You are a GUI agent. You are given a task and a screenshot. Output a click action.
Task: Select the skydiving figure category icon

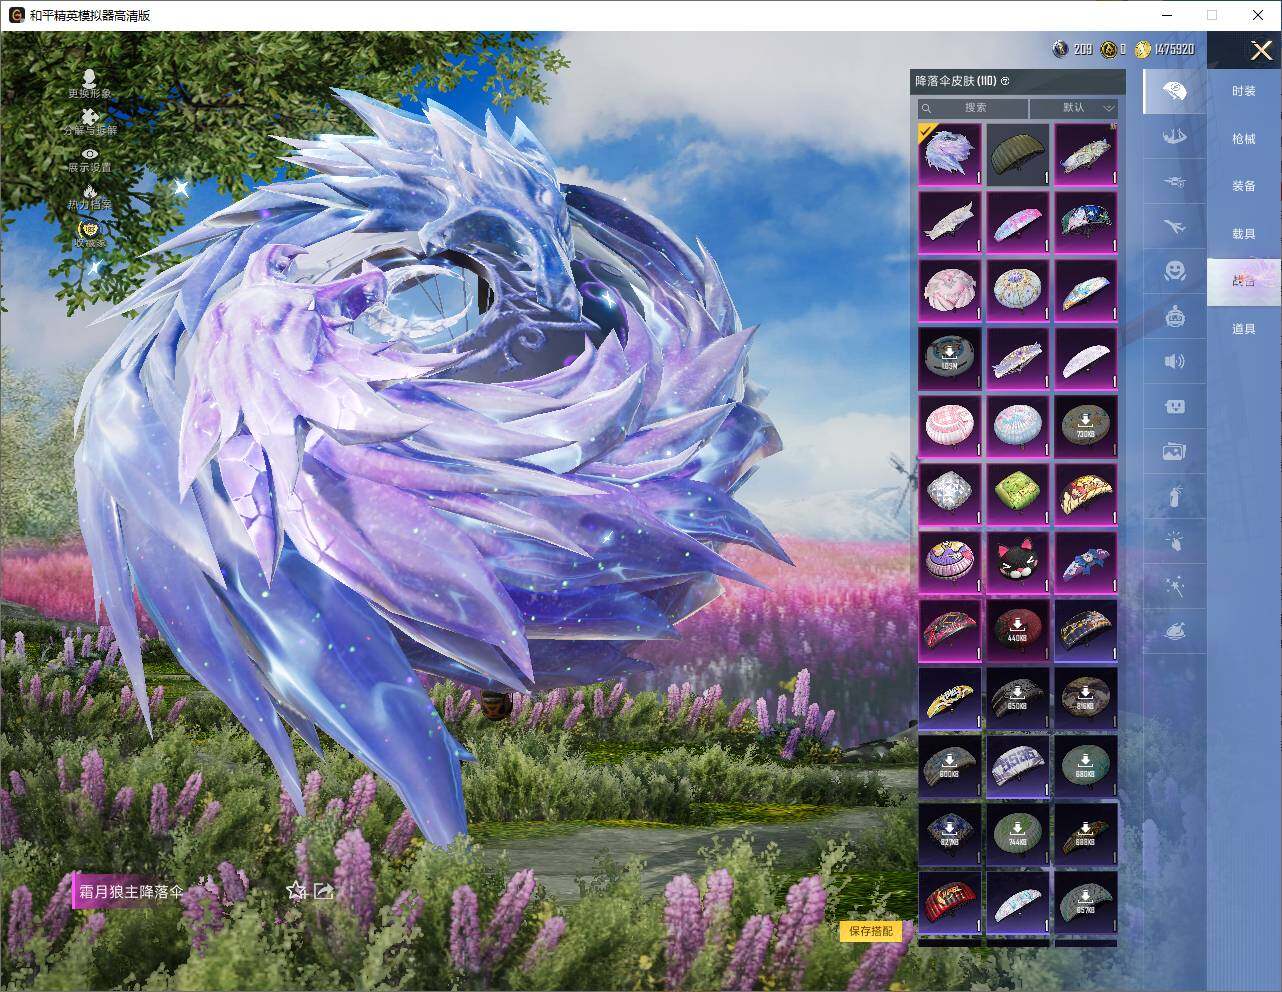point(1174,136)
